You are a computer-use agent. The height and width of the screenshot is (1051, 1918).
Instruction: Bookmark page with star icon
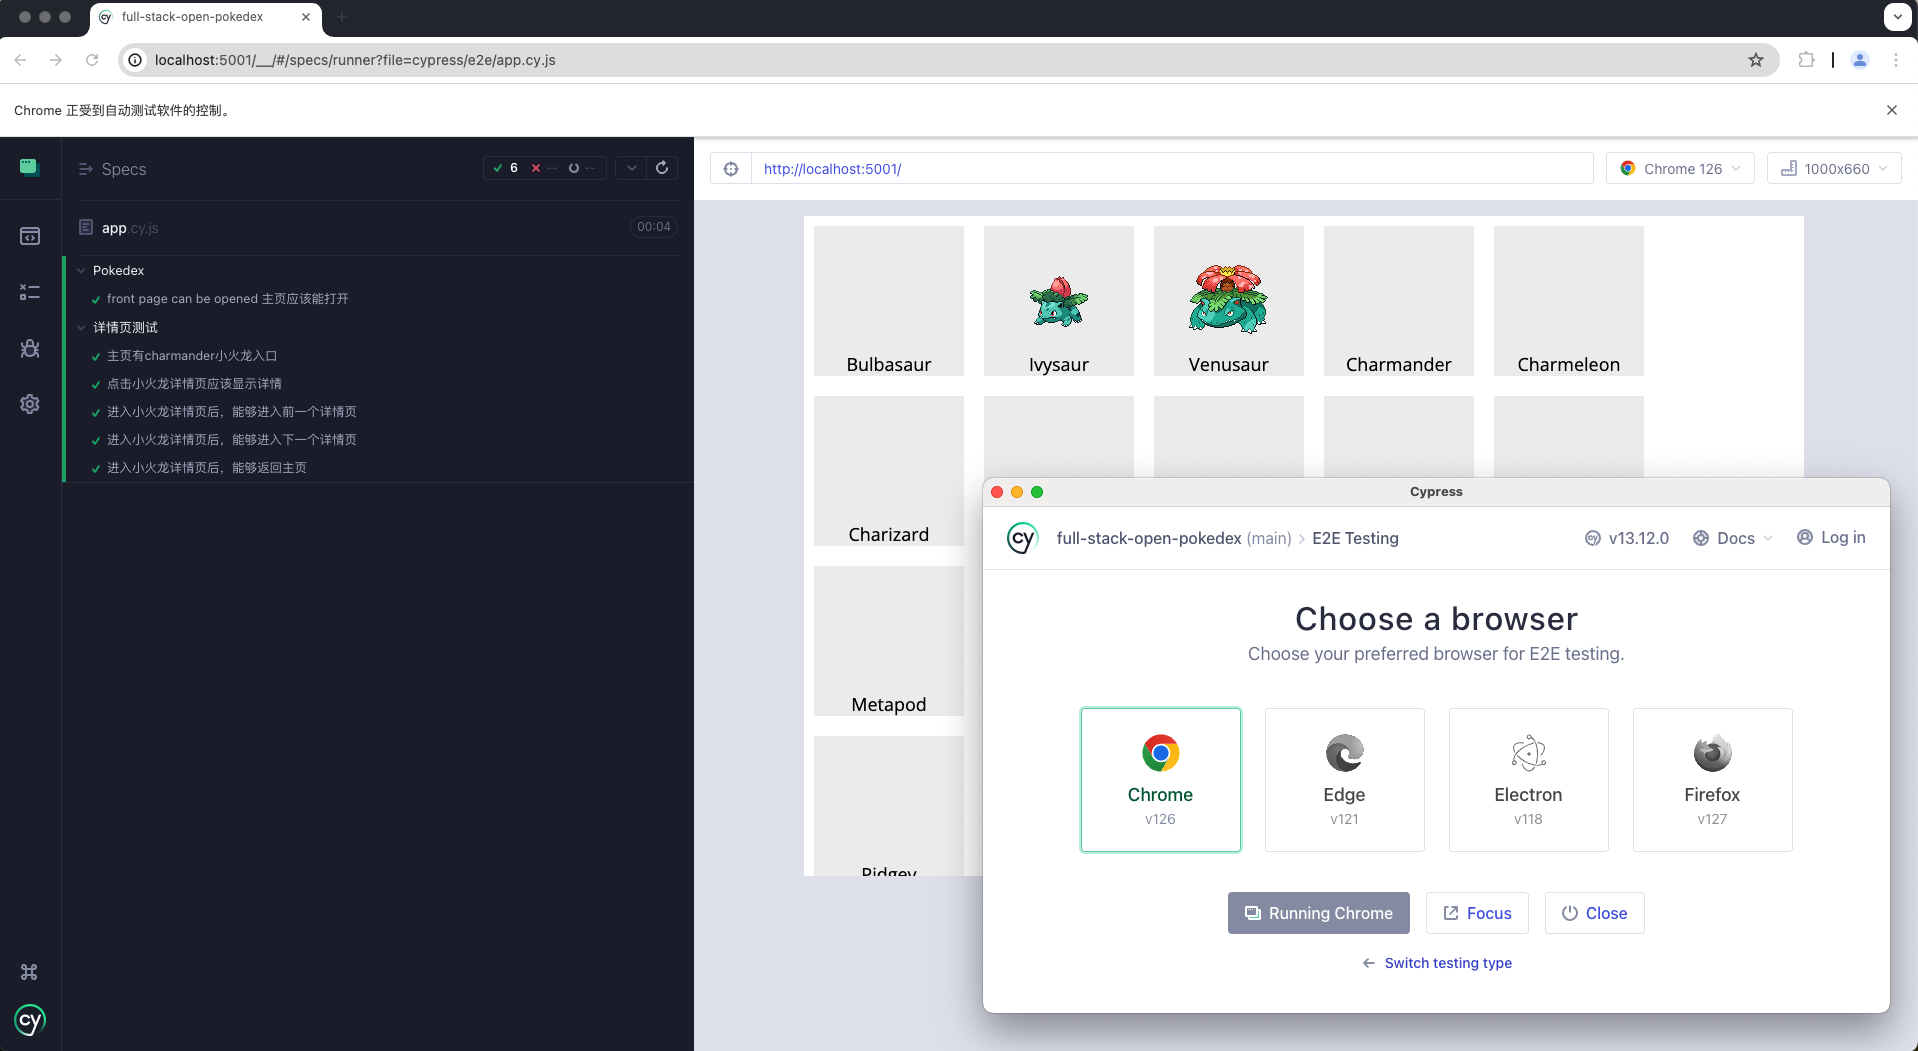(x=1756, y=60)
